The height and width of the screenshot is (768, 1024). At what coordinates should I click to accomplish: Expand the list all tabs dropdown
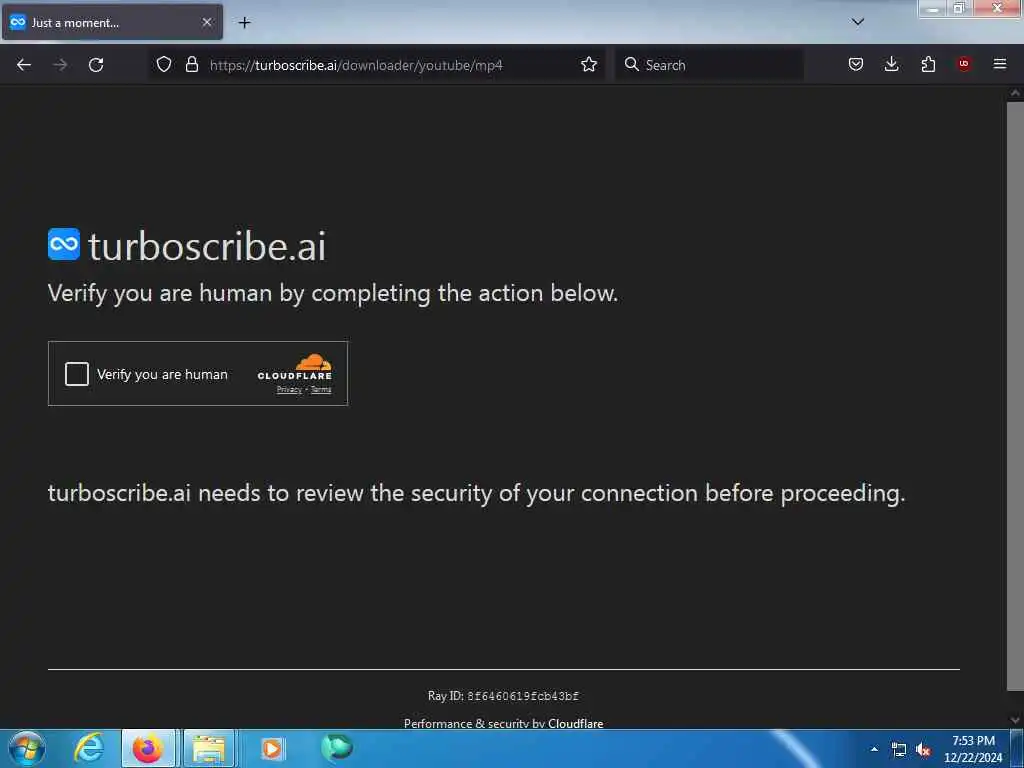858,22
